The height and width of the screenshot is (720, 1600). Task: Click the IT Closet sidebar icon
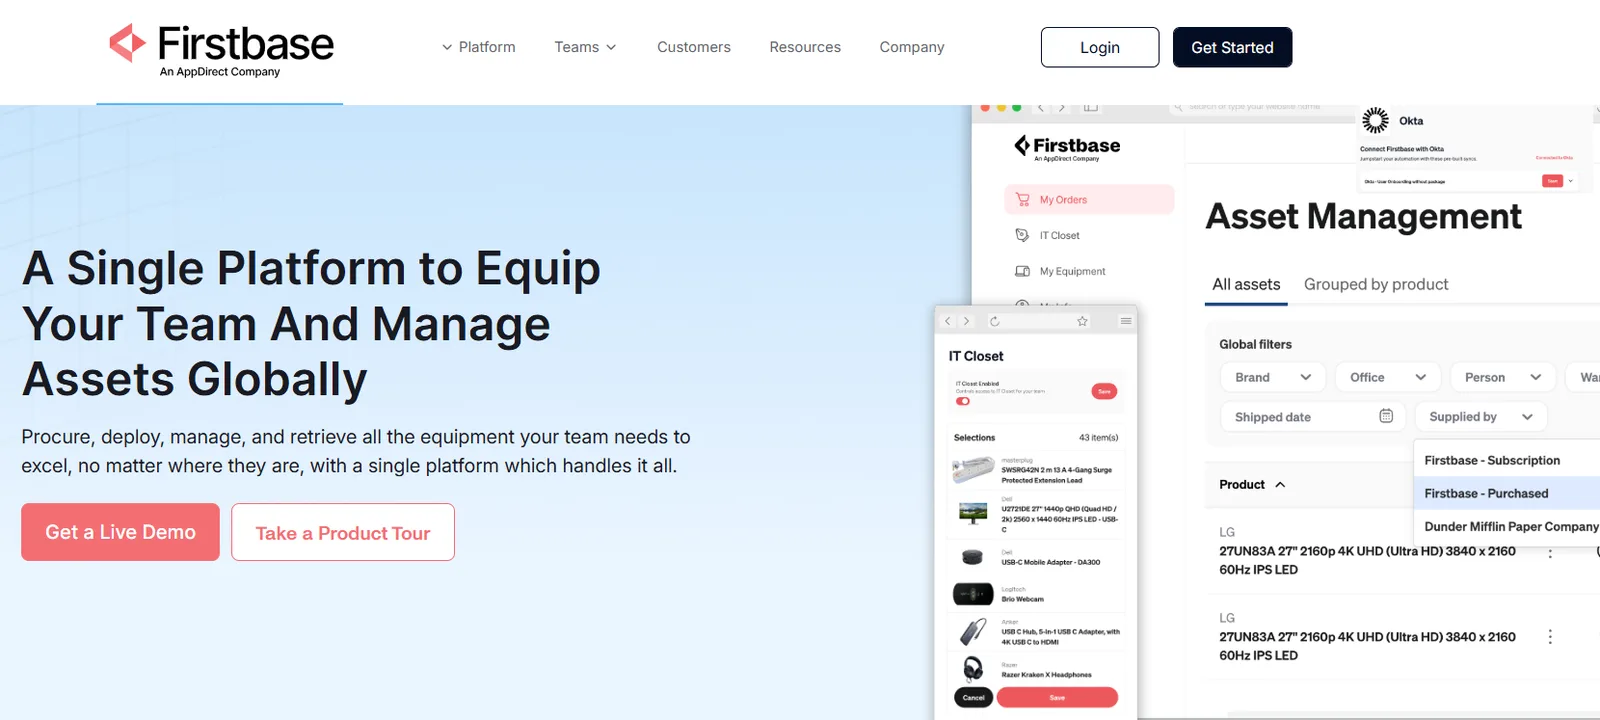(x=1022, y=235)
